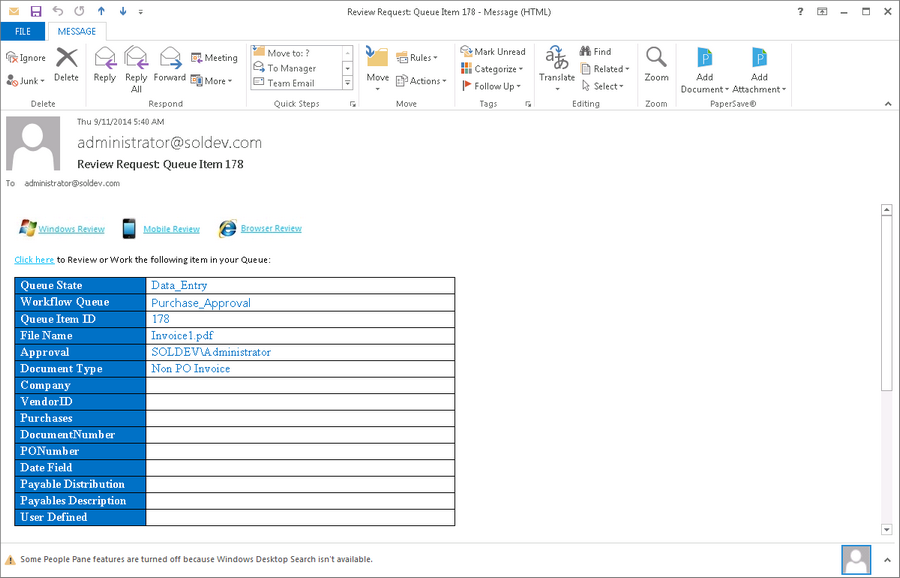Open the Tags dialog launcher
This screenshot has width=900, height=578.
(527, 104)
